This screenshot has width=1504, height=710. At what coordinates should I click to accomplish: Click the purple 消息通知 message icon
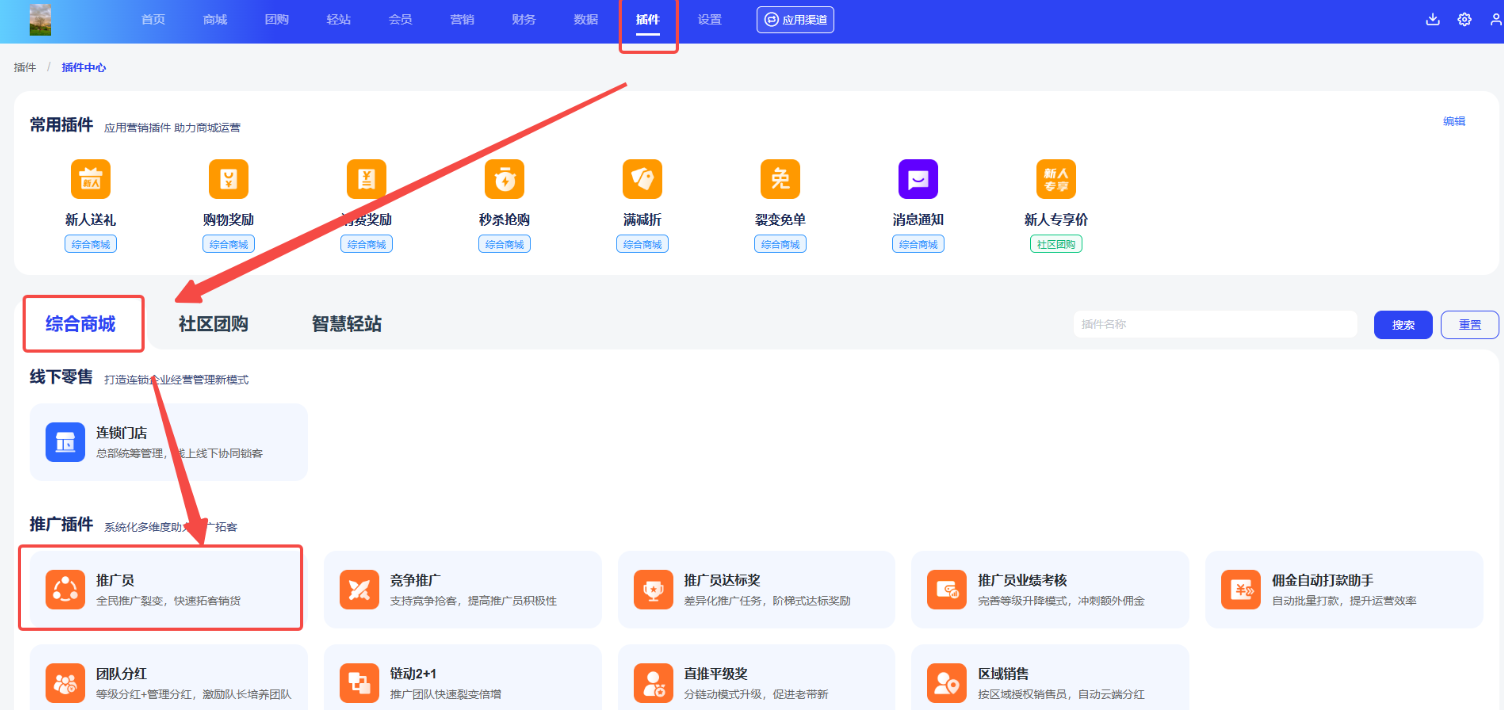click(x=918, y=179)
